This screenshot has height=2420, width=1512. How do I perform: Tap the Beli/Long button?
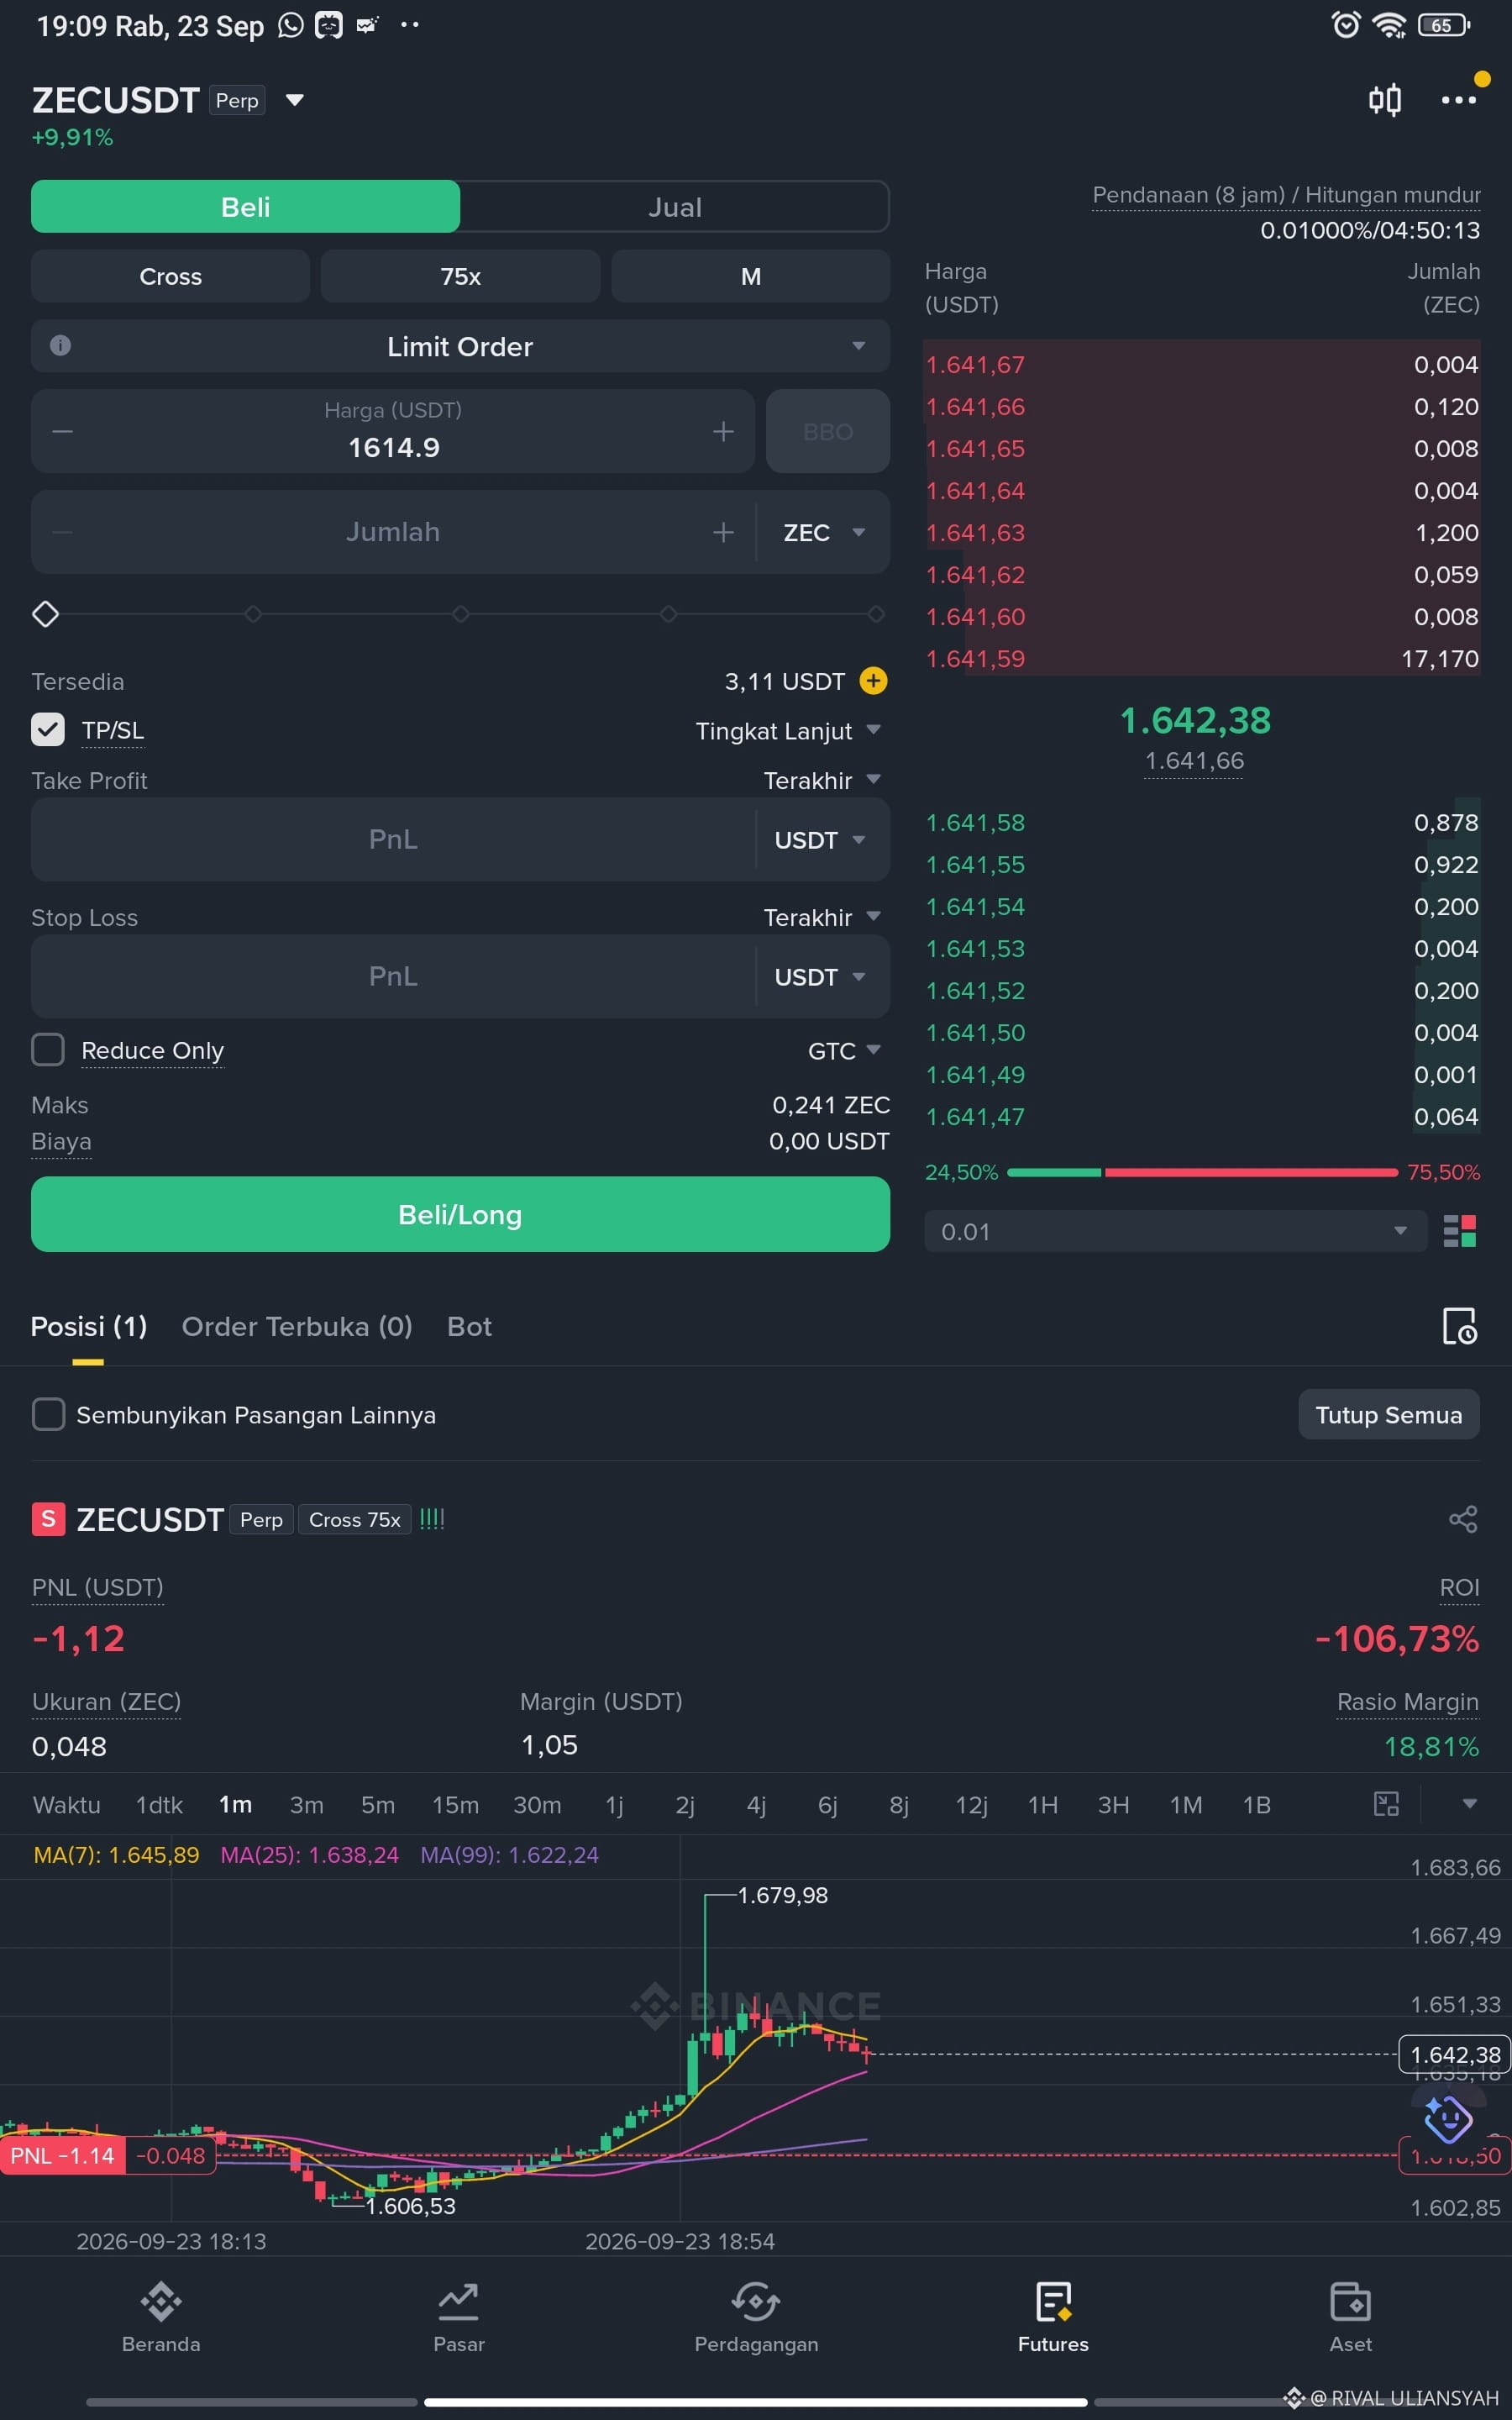pos(460,1214)
